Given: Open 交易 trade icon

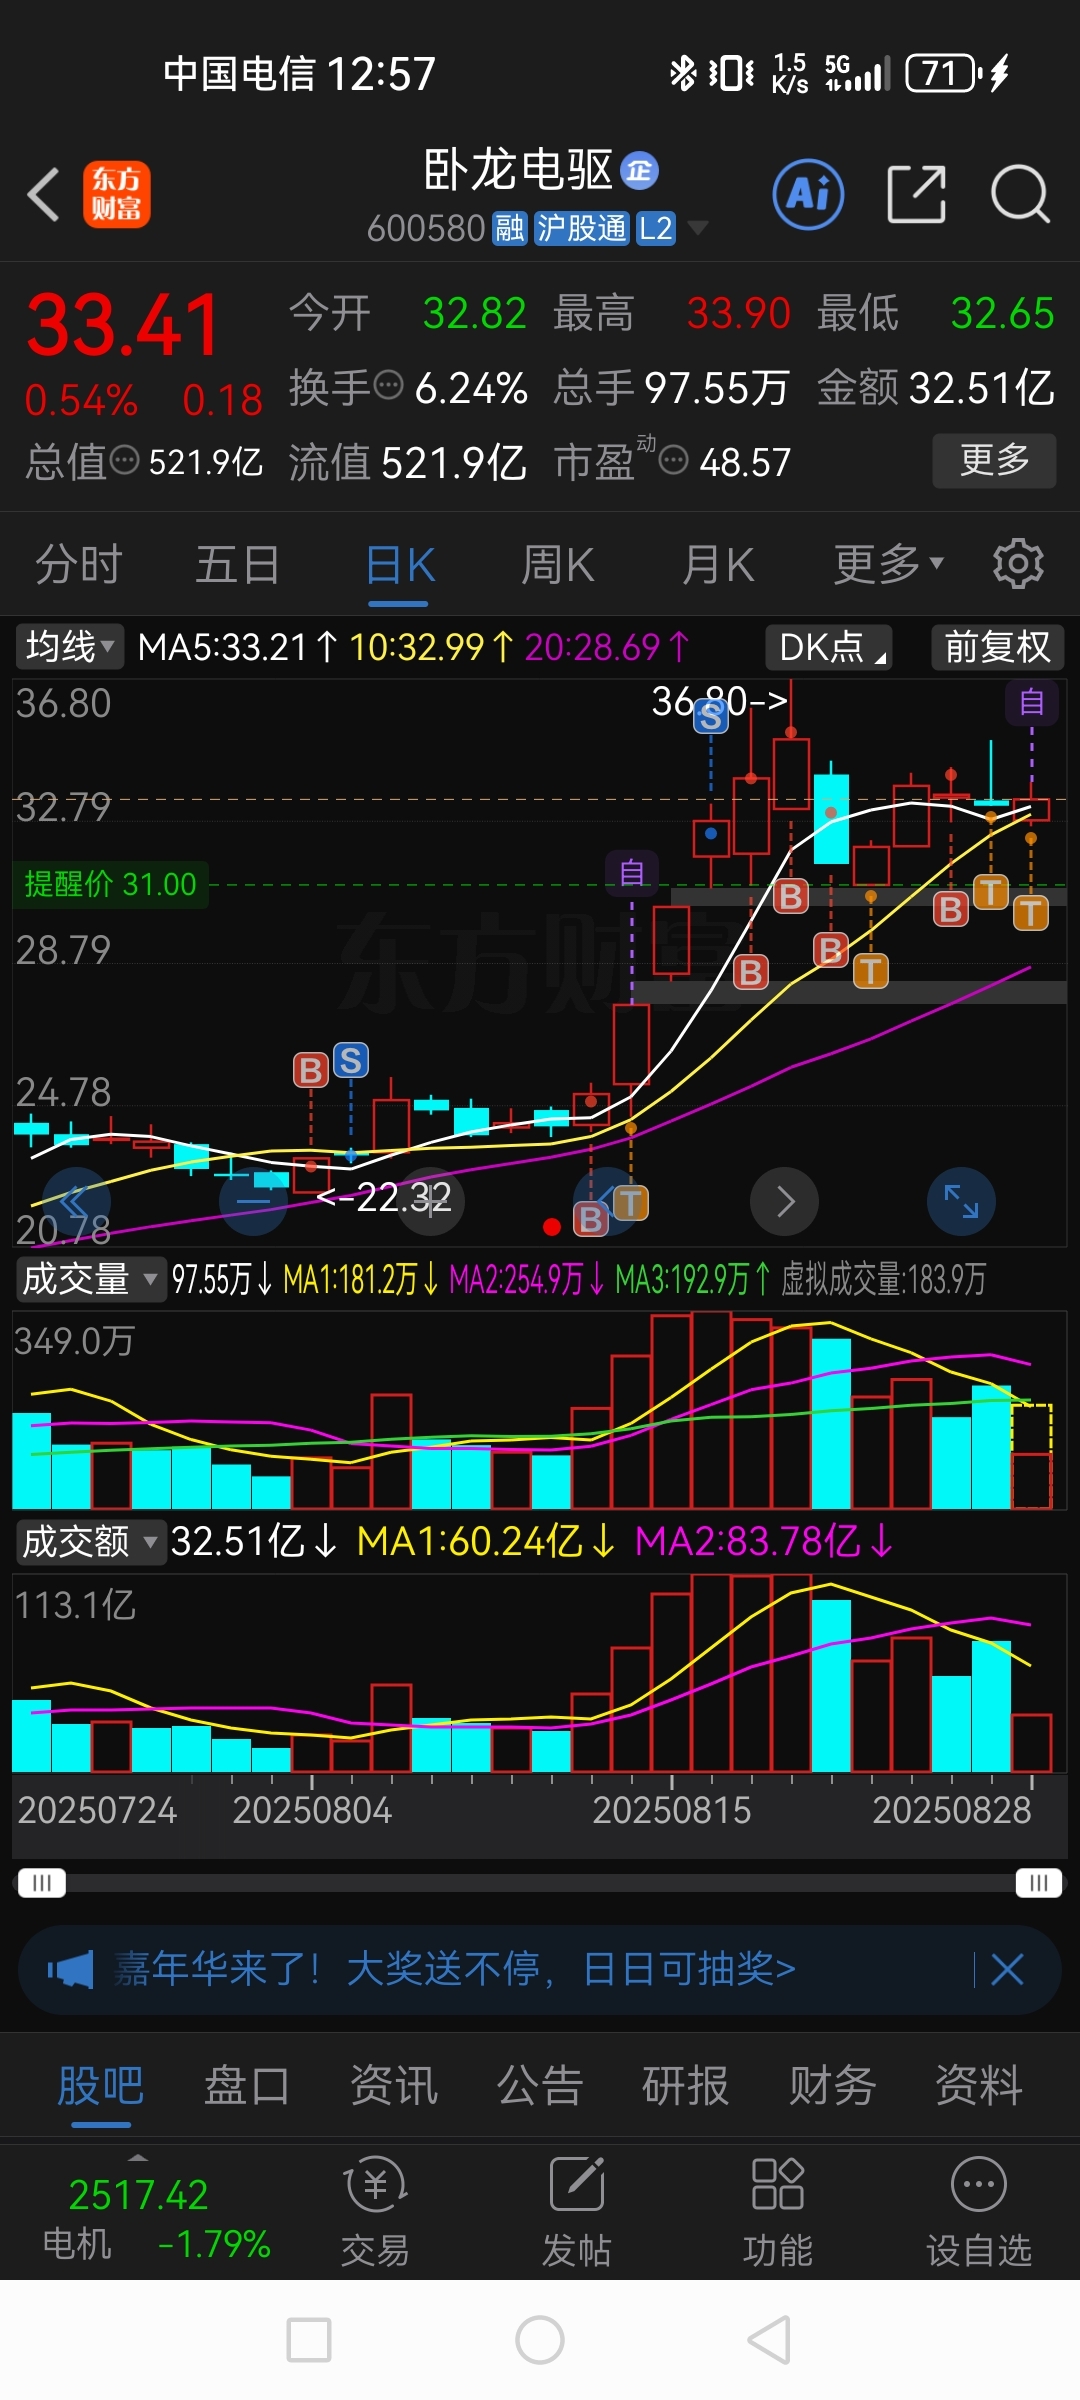Looking at the screenshot, I should click(x=375, y=2211).
